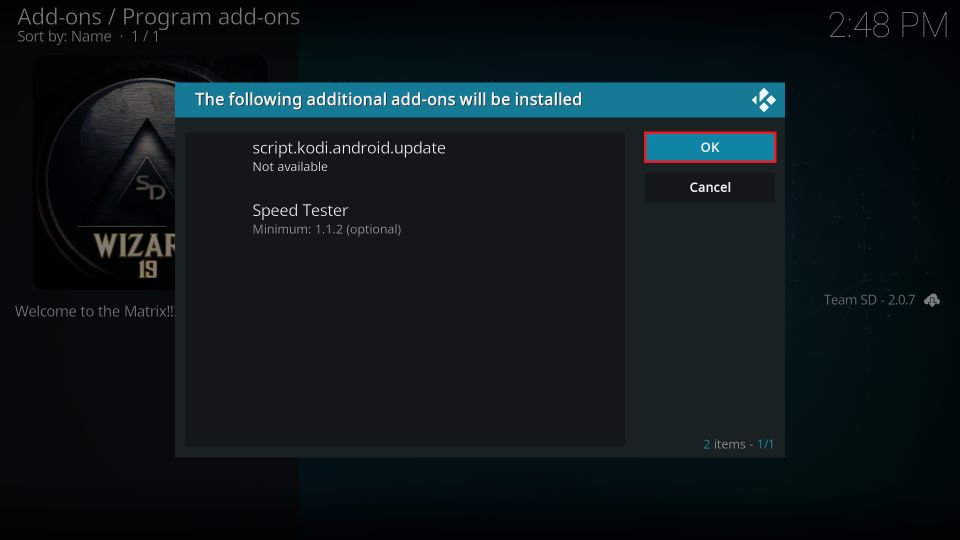Click 'Minimum: 1.1.2 (optional)' under Speed Tester
Image resolution: width=960 pixels, height=540 pixels.
pyautogui.click(x=327, y=229)
